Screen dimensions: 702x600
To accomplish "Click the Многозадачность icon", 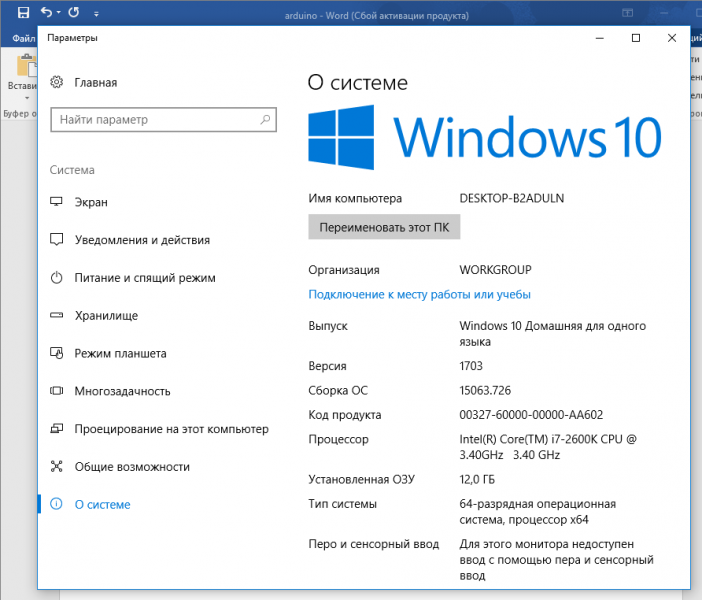I will 56,391.
